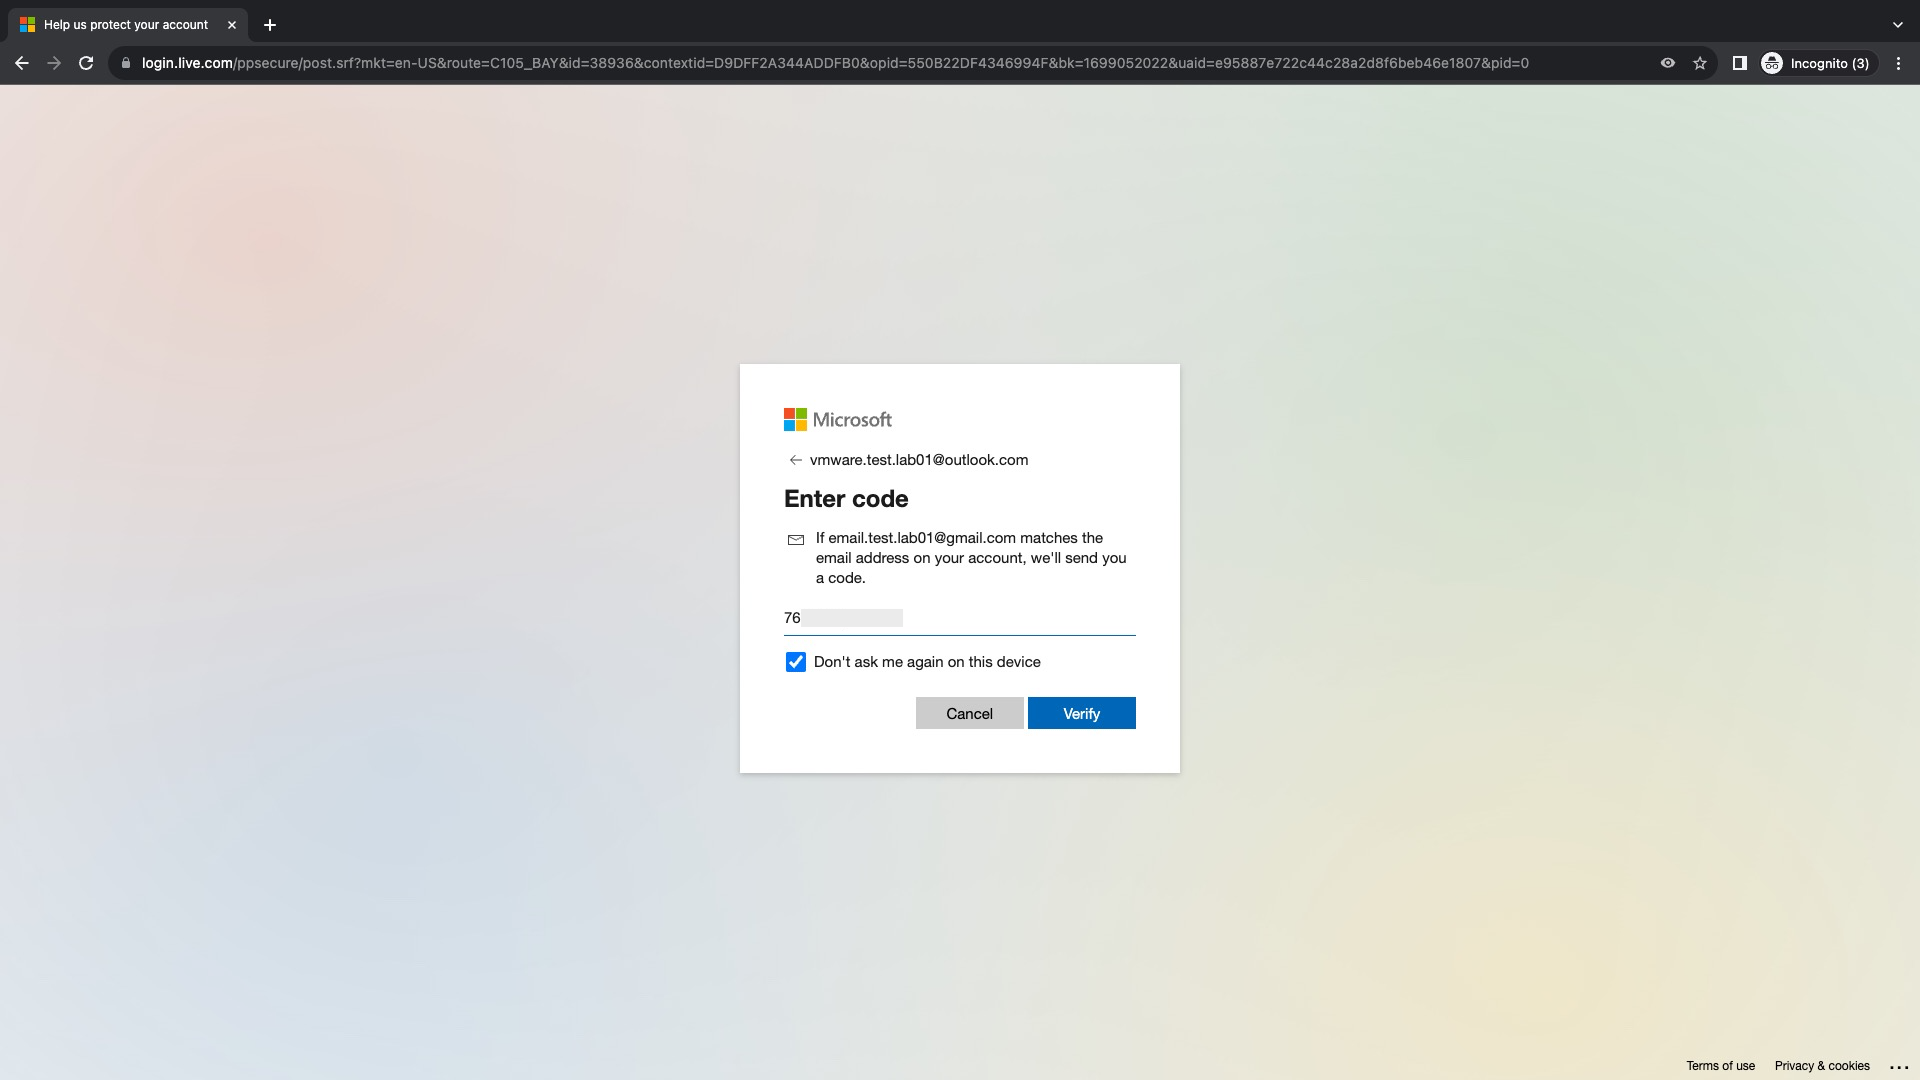The width and height of the screenshot is (1920, 1080).
Task: Reload the page
Action: (87, 62)
